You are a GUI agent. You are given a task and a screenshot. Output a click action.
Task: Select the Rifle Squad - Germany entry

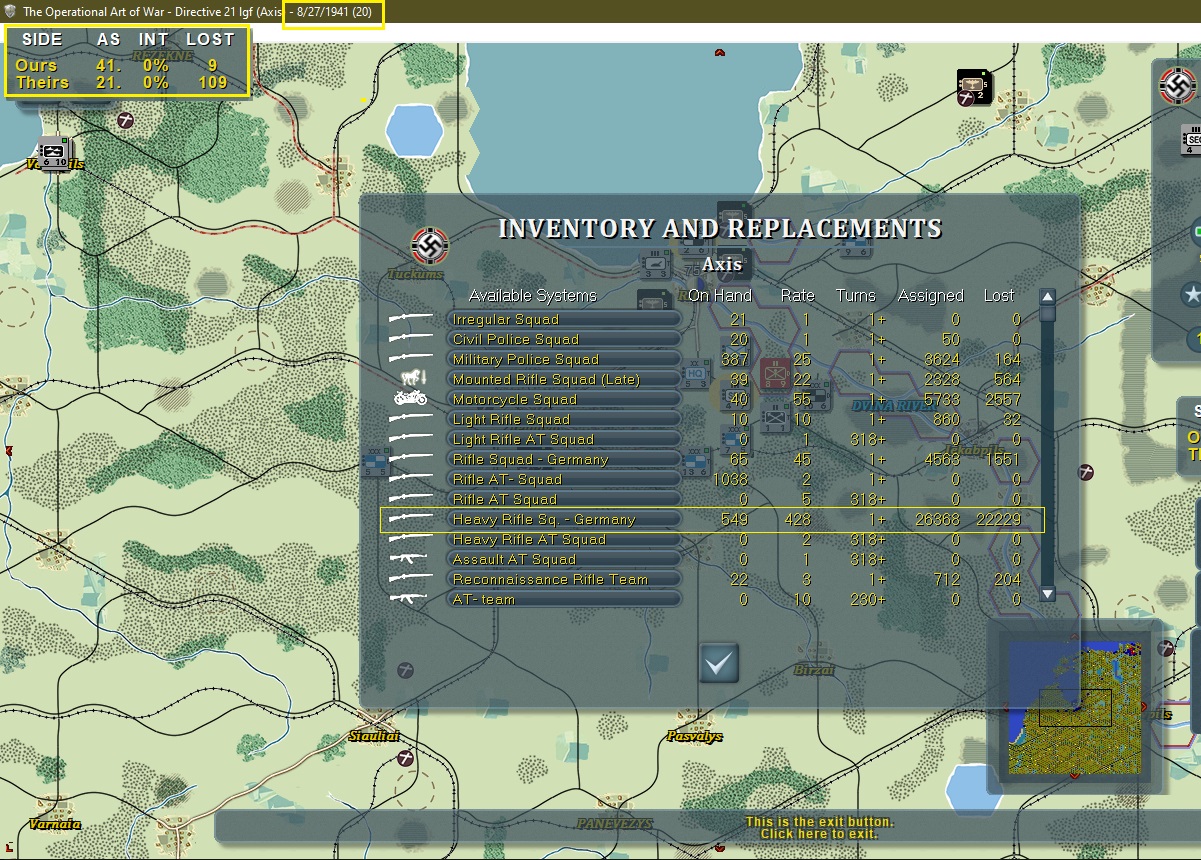point(564,459)
